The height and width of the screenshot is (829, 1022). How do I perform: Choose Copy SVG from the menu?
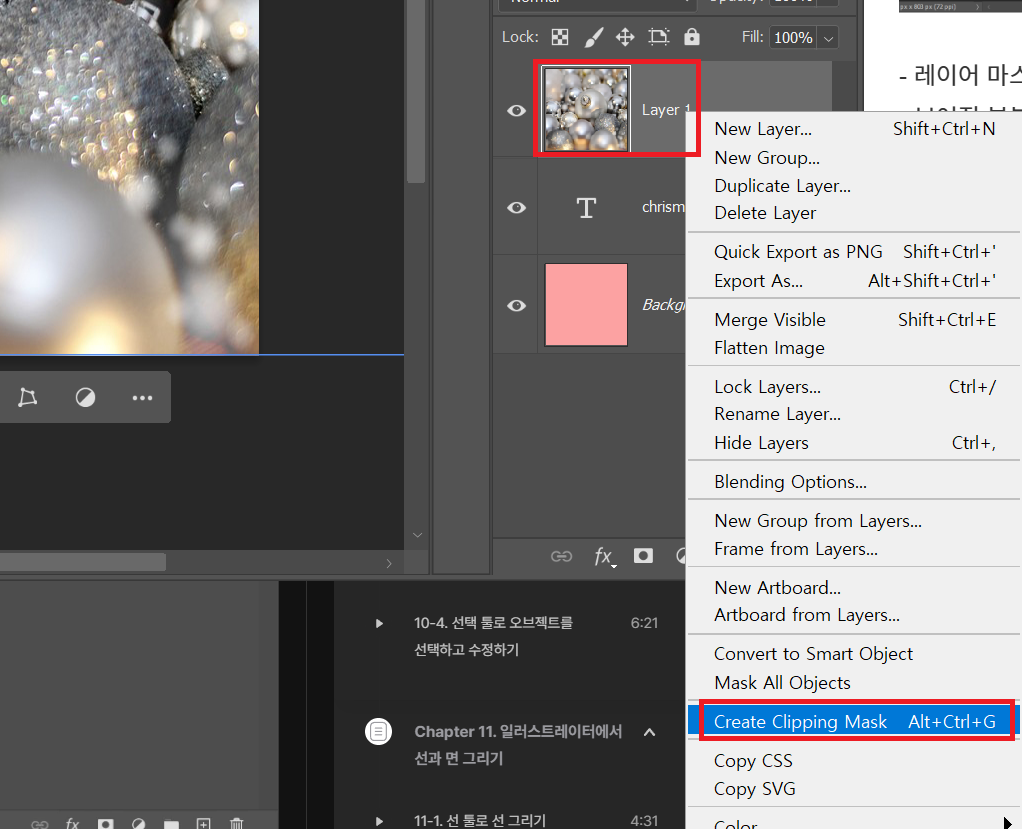coord(854,789)
